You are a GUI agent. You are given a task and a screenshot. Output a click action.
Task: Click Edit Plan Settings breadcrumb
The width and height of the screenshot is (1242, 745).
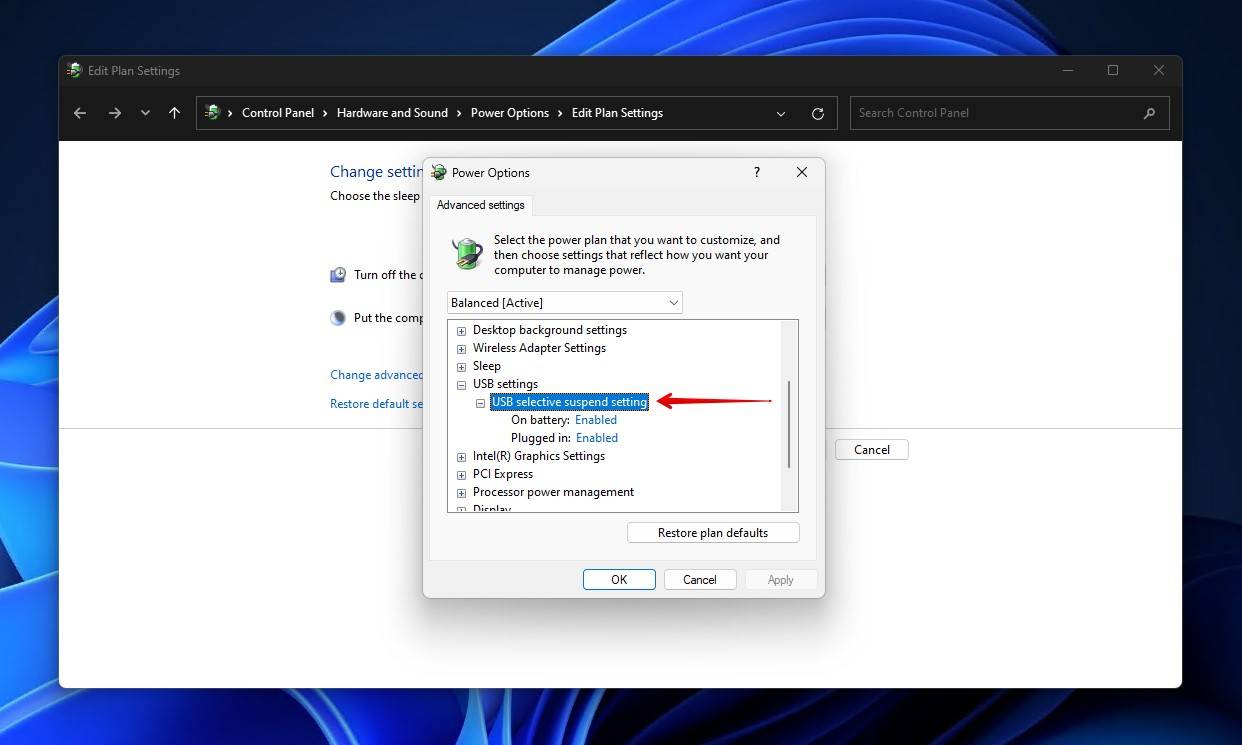point(617,113)
